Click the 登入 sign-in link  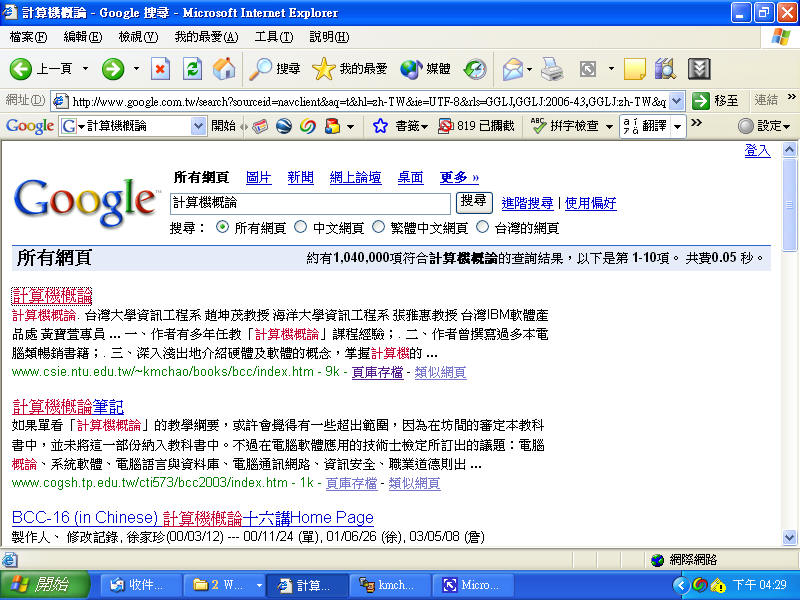coord(758,150)
